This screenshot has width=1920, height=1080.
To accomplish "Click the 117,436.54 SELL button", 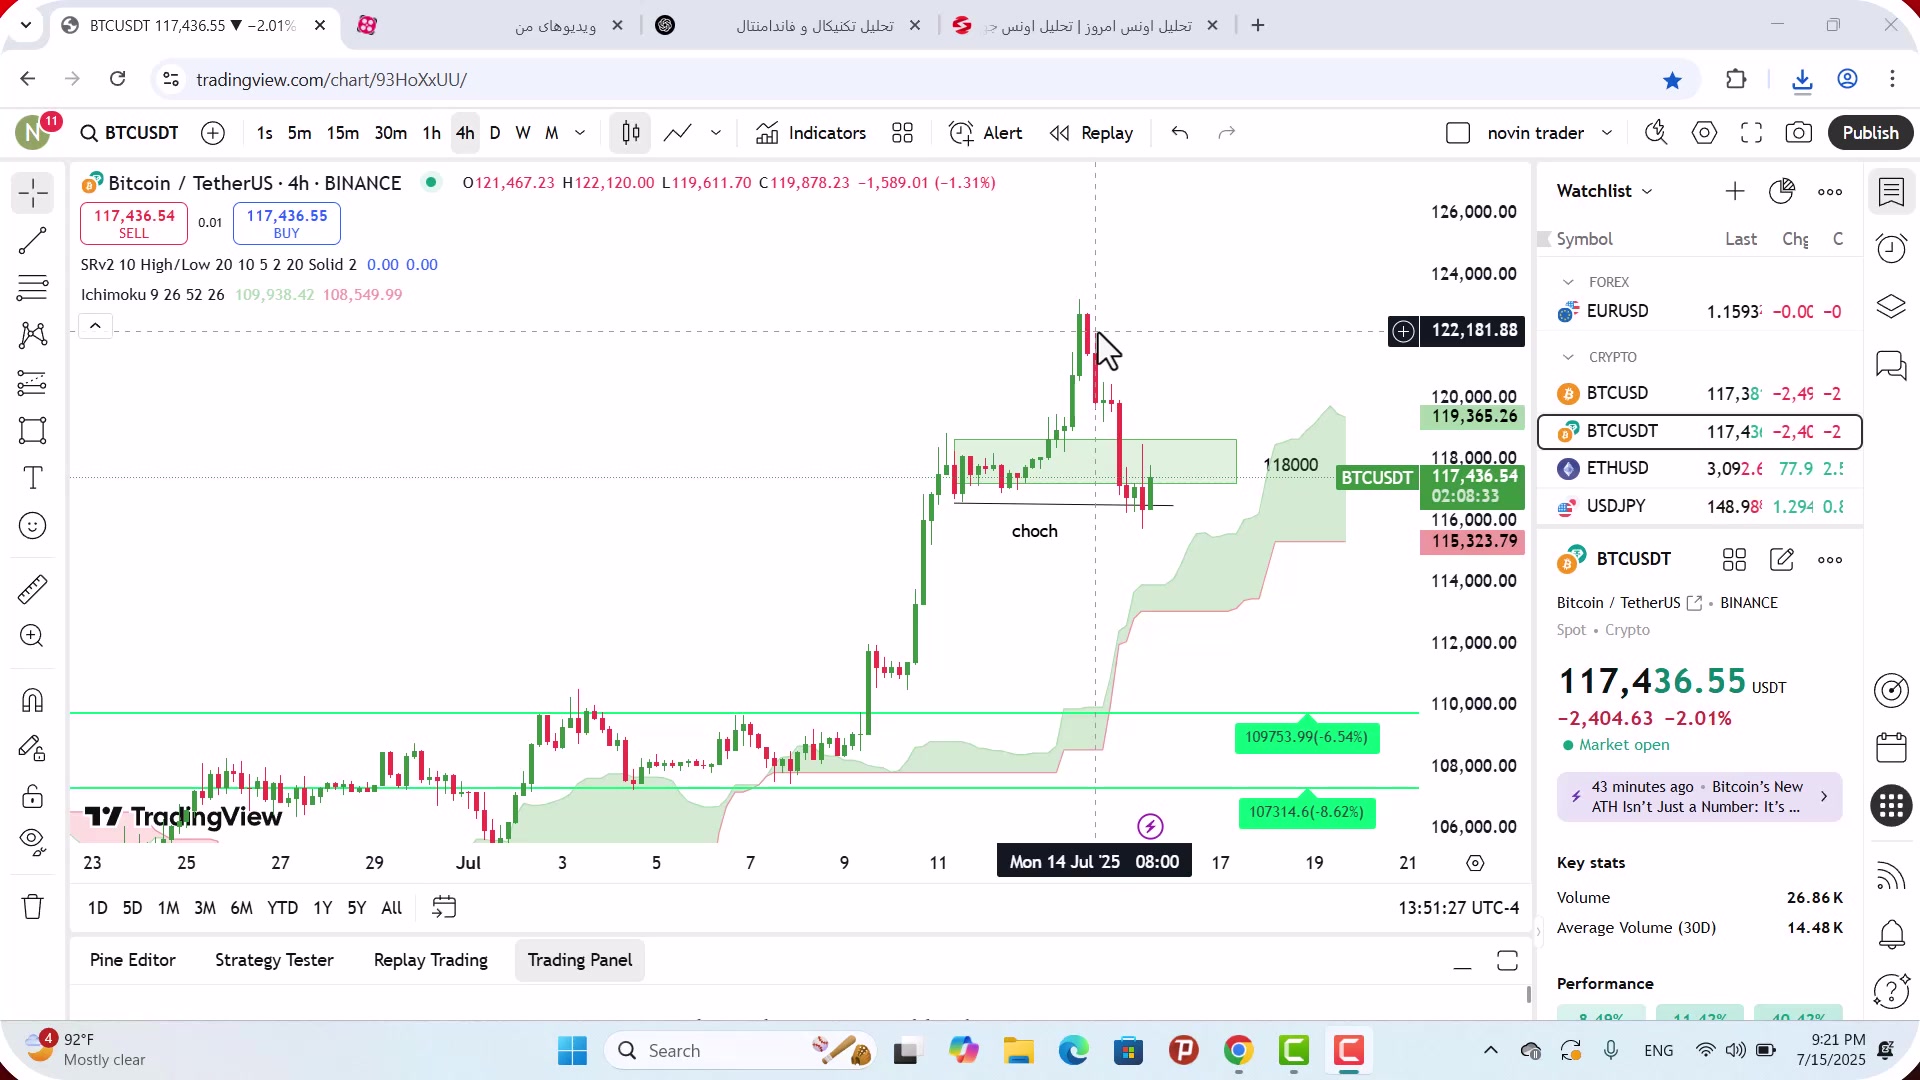I will point(134,224).
